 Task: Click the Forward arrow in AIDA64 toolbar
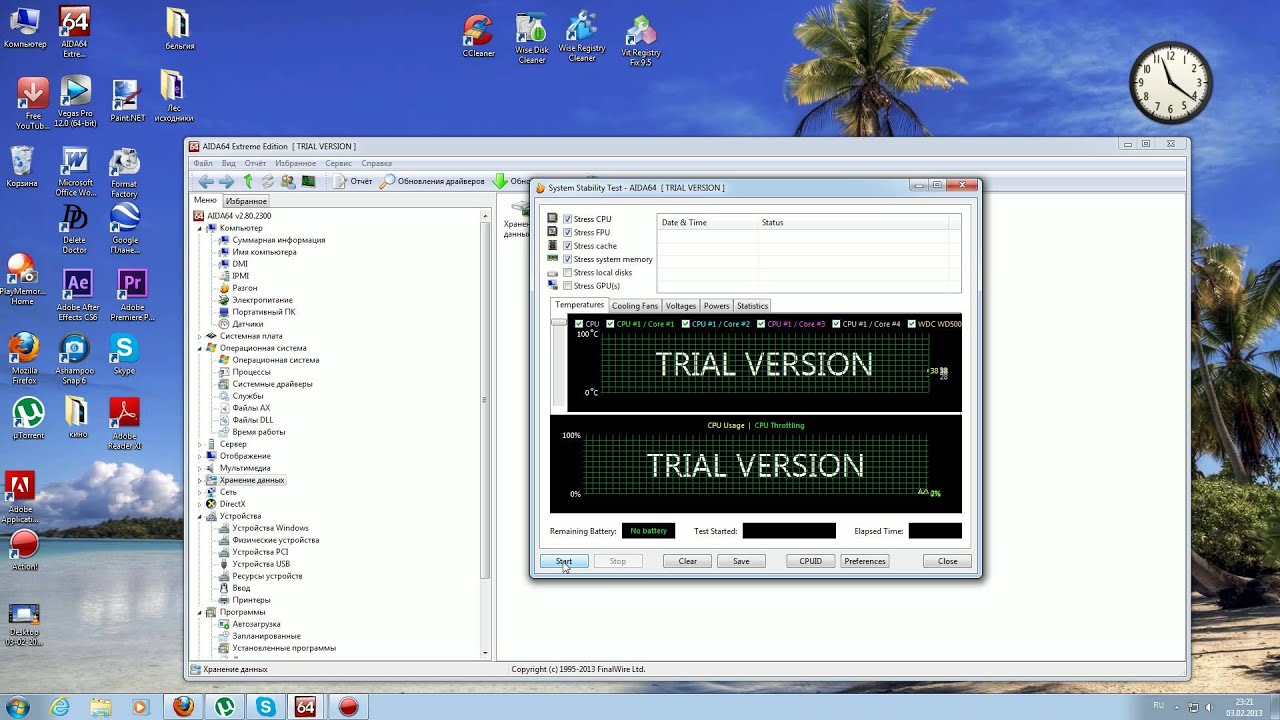[x=226, y=181]
